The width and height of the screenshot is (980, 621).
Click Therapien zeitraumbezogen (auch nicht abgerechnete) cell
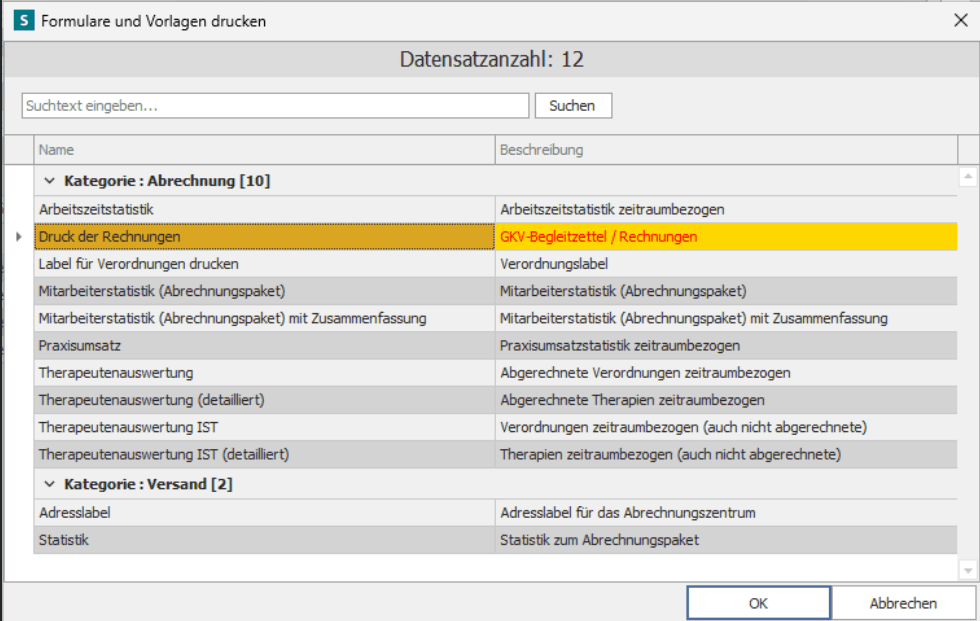coord(726,454)
